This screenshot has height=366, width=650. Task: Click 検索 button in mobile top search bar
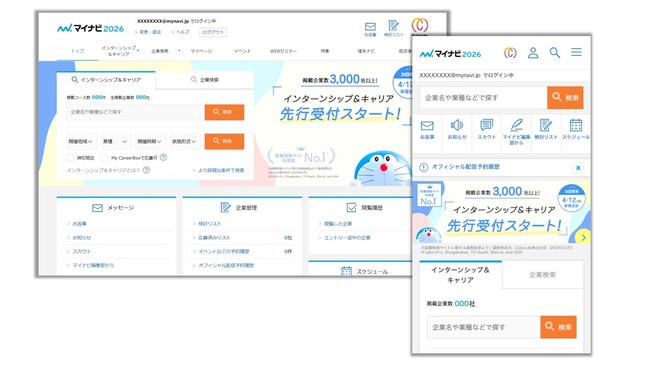pyautogui.click(x=565, y=98)
